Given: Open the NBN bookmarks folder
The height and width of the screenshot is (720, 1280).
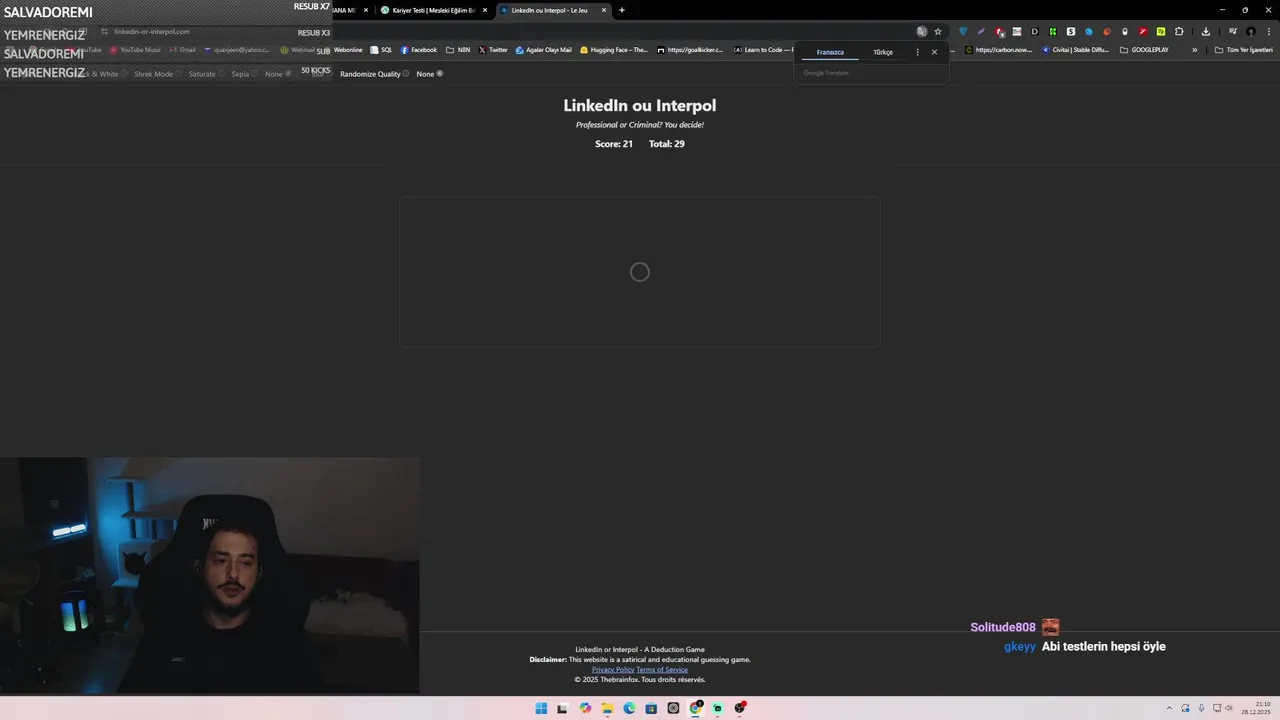Looking at the screenshot, I should 458,50.
